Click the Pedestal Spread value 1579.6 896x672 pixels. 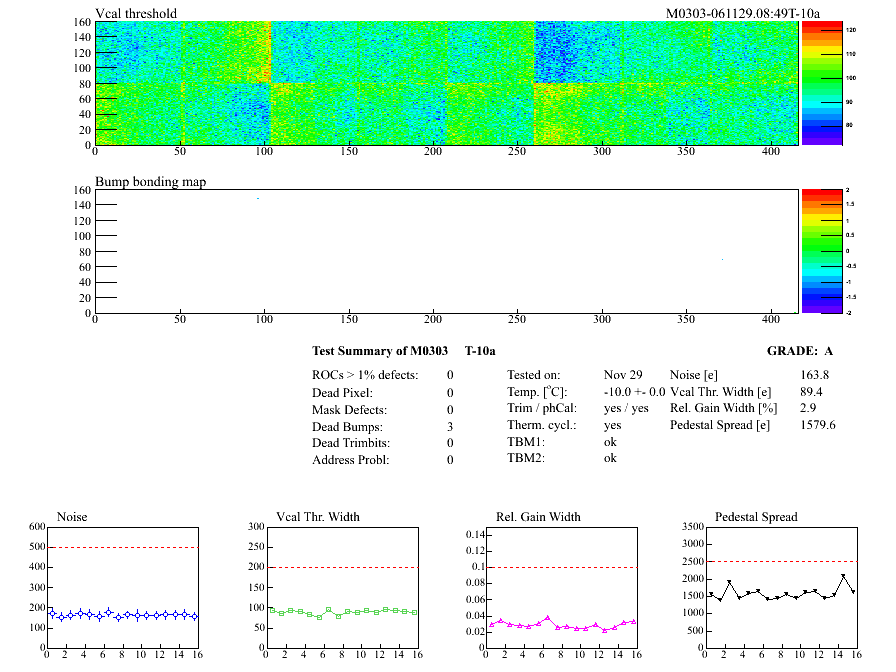pyautogui.click(x=818, y=425)
